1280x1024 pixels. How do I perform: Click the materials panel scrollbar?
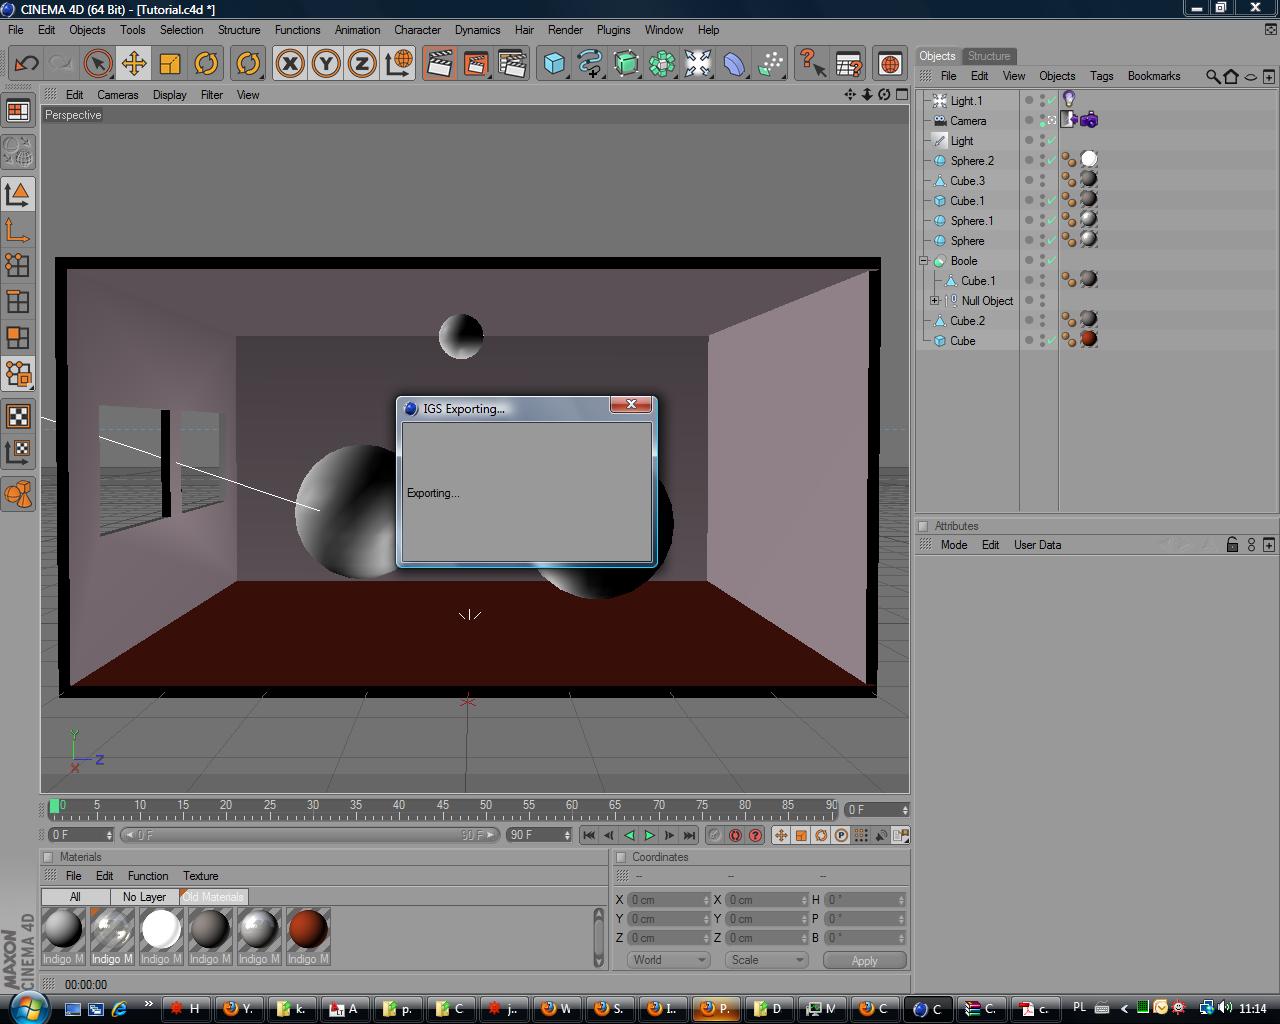(599, 937)
